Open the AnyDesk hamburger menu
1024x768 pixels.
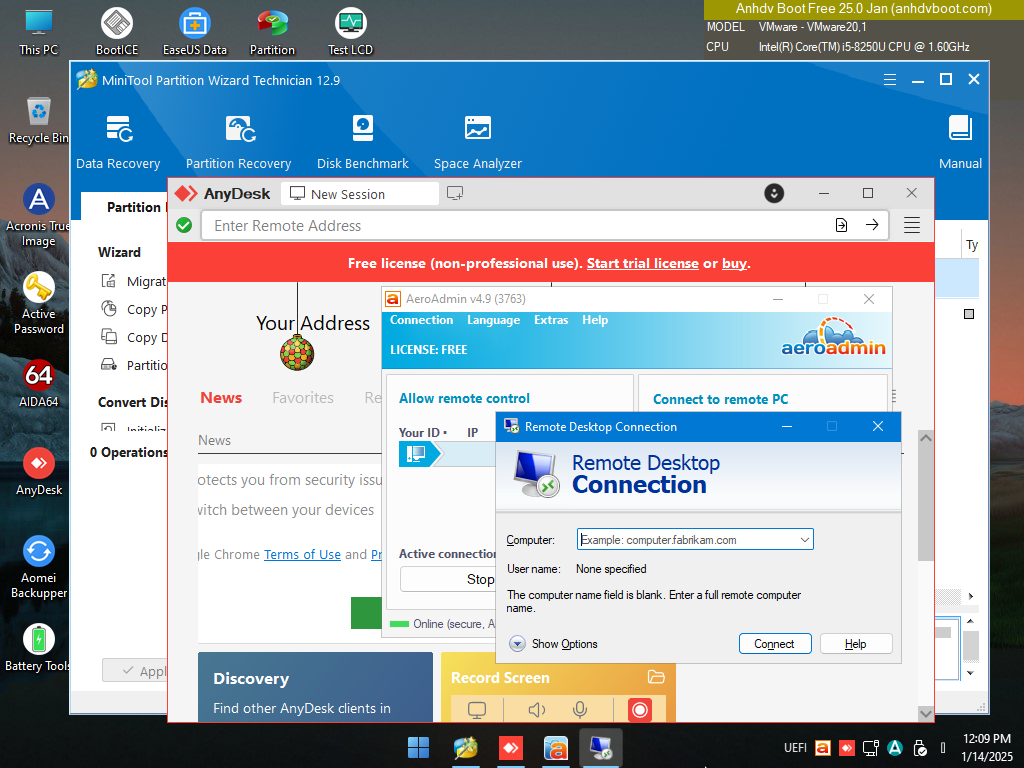pos(911,225)
